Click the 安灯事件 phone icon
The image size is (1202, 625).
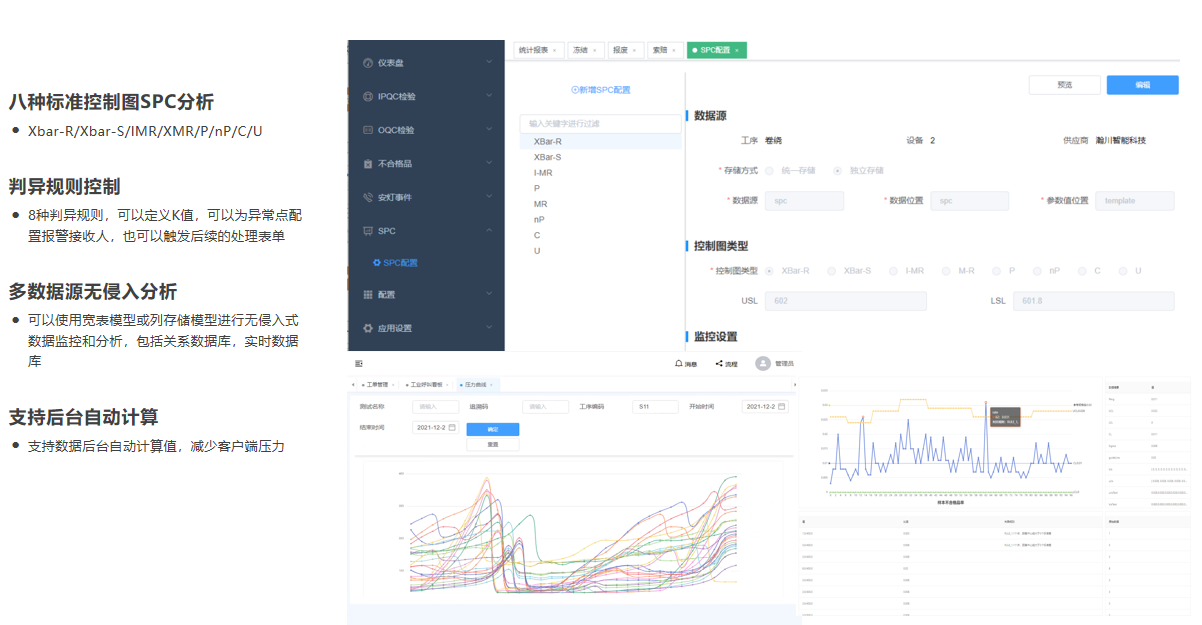pyautogui.click(x=368, y=197)
